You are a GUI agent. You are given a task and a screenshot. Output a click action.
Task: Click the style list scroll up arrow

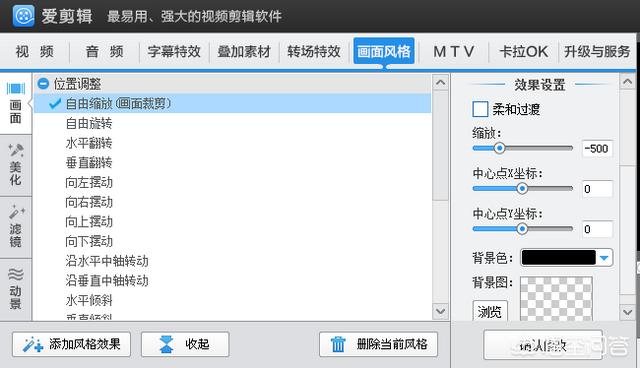pyautogui.click(x=440, y=83)
